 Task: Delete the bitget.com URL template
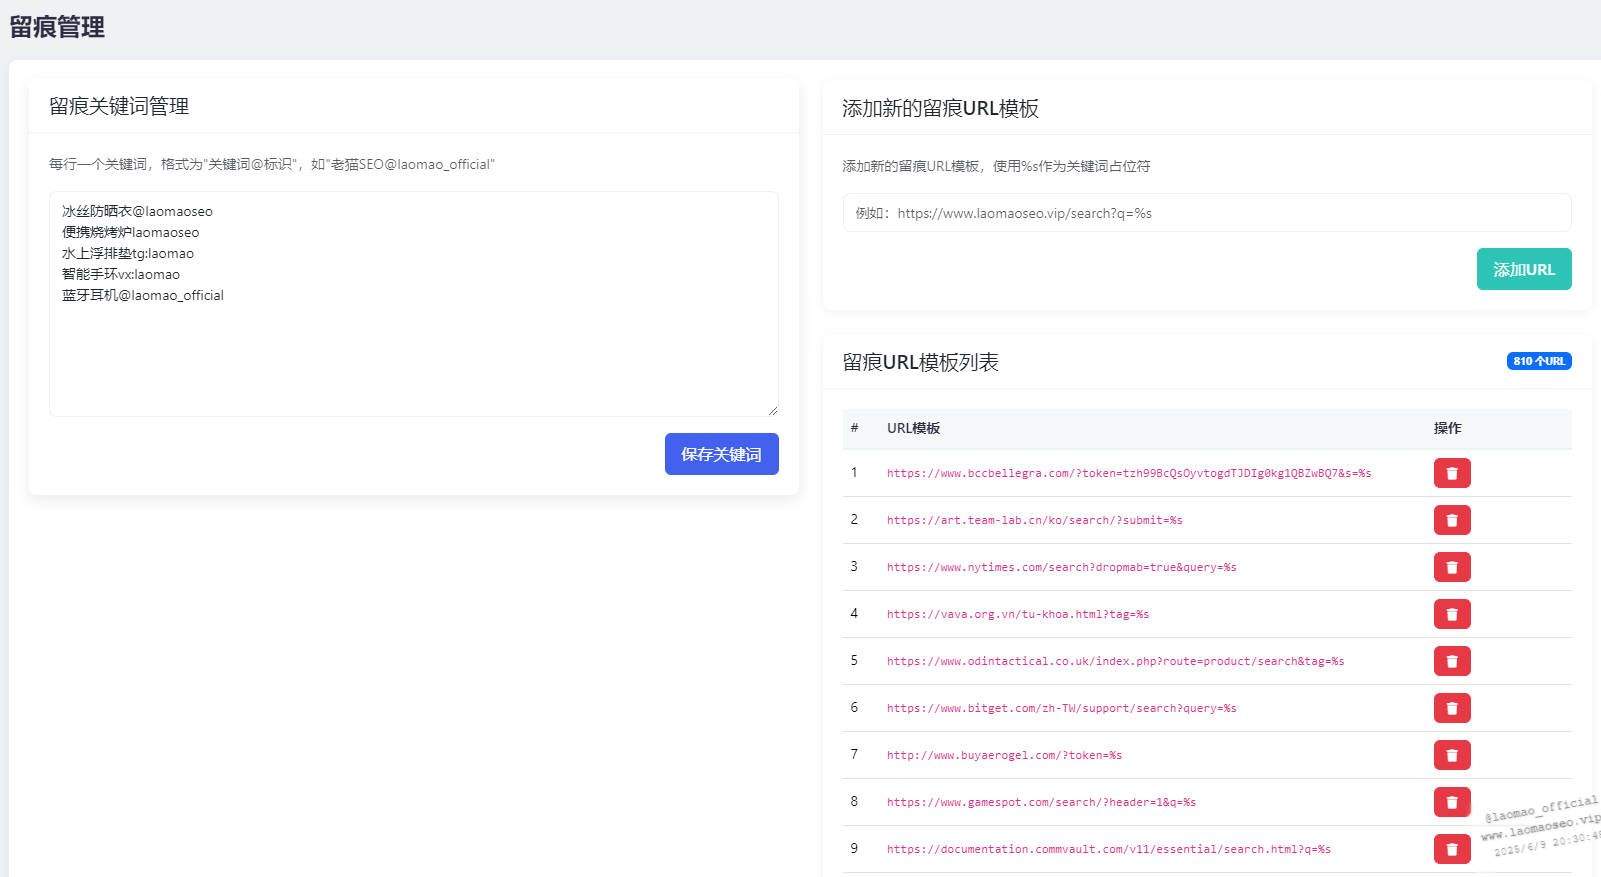pyautogui.click(x=1452, y=708)
